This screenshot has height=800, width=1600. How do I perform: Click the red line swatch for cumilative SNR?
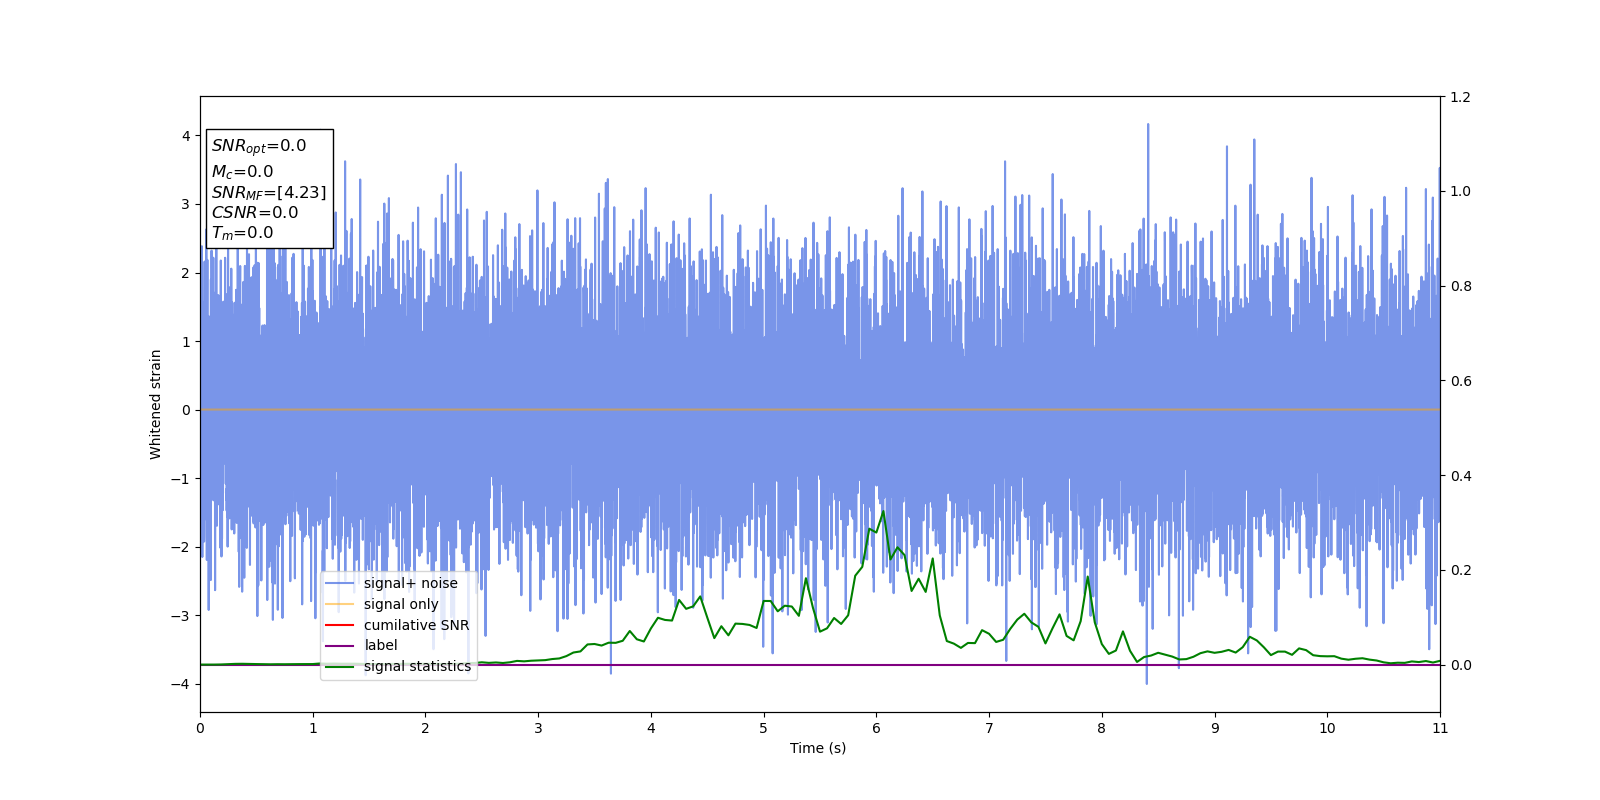[x=340, y=625]
